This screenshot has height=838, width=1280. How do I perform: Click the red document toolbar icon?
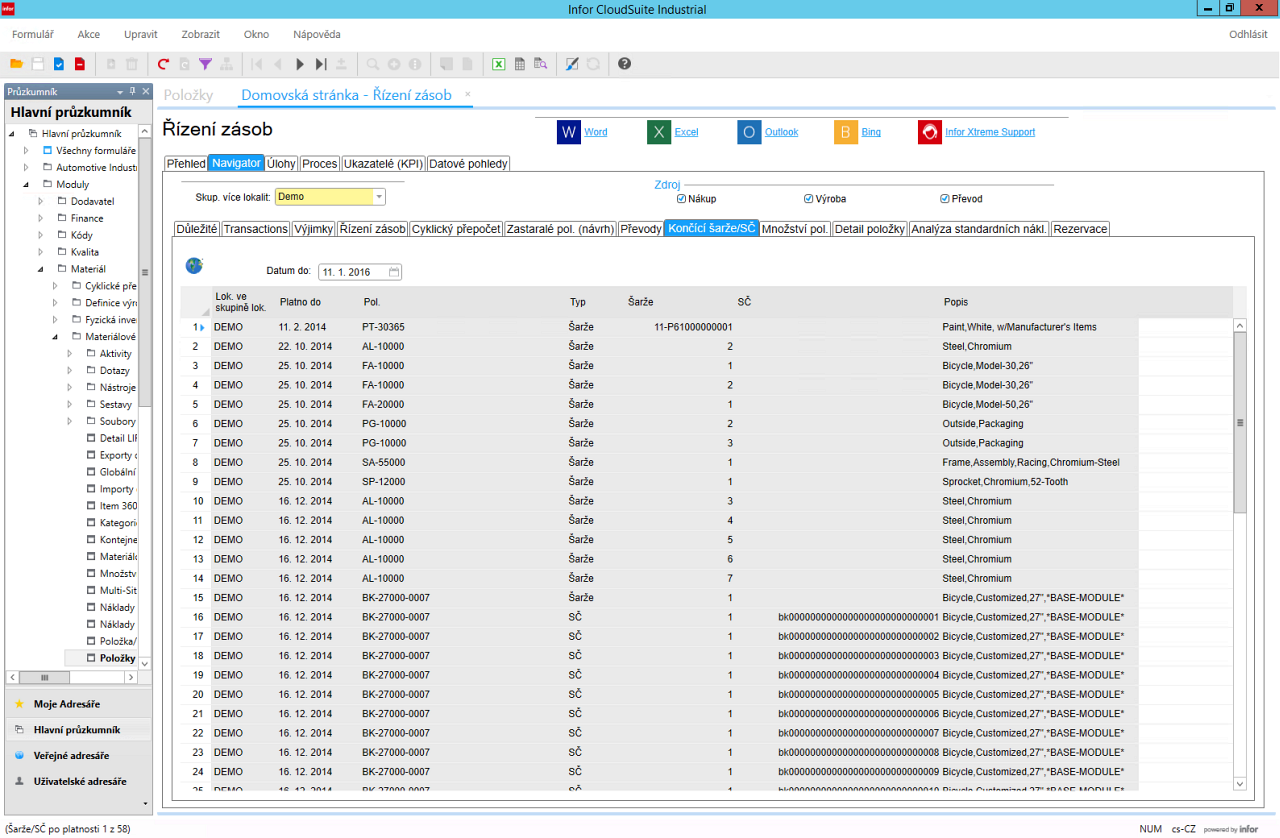tap(80, 64)
